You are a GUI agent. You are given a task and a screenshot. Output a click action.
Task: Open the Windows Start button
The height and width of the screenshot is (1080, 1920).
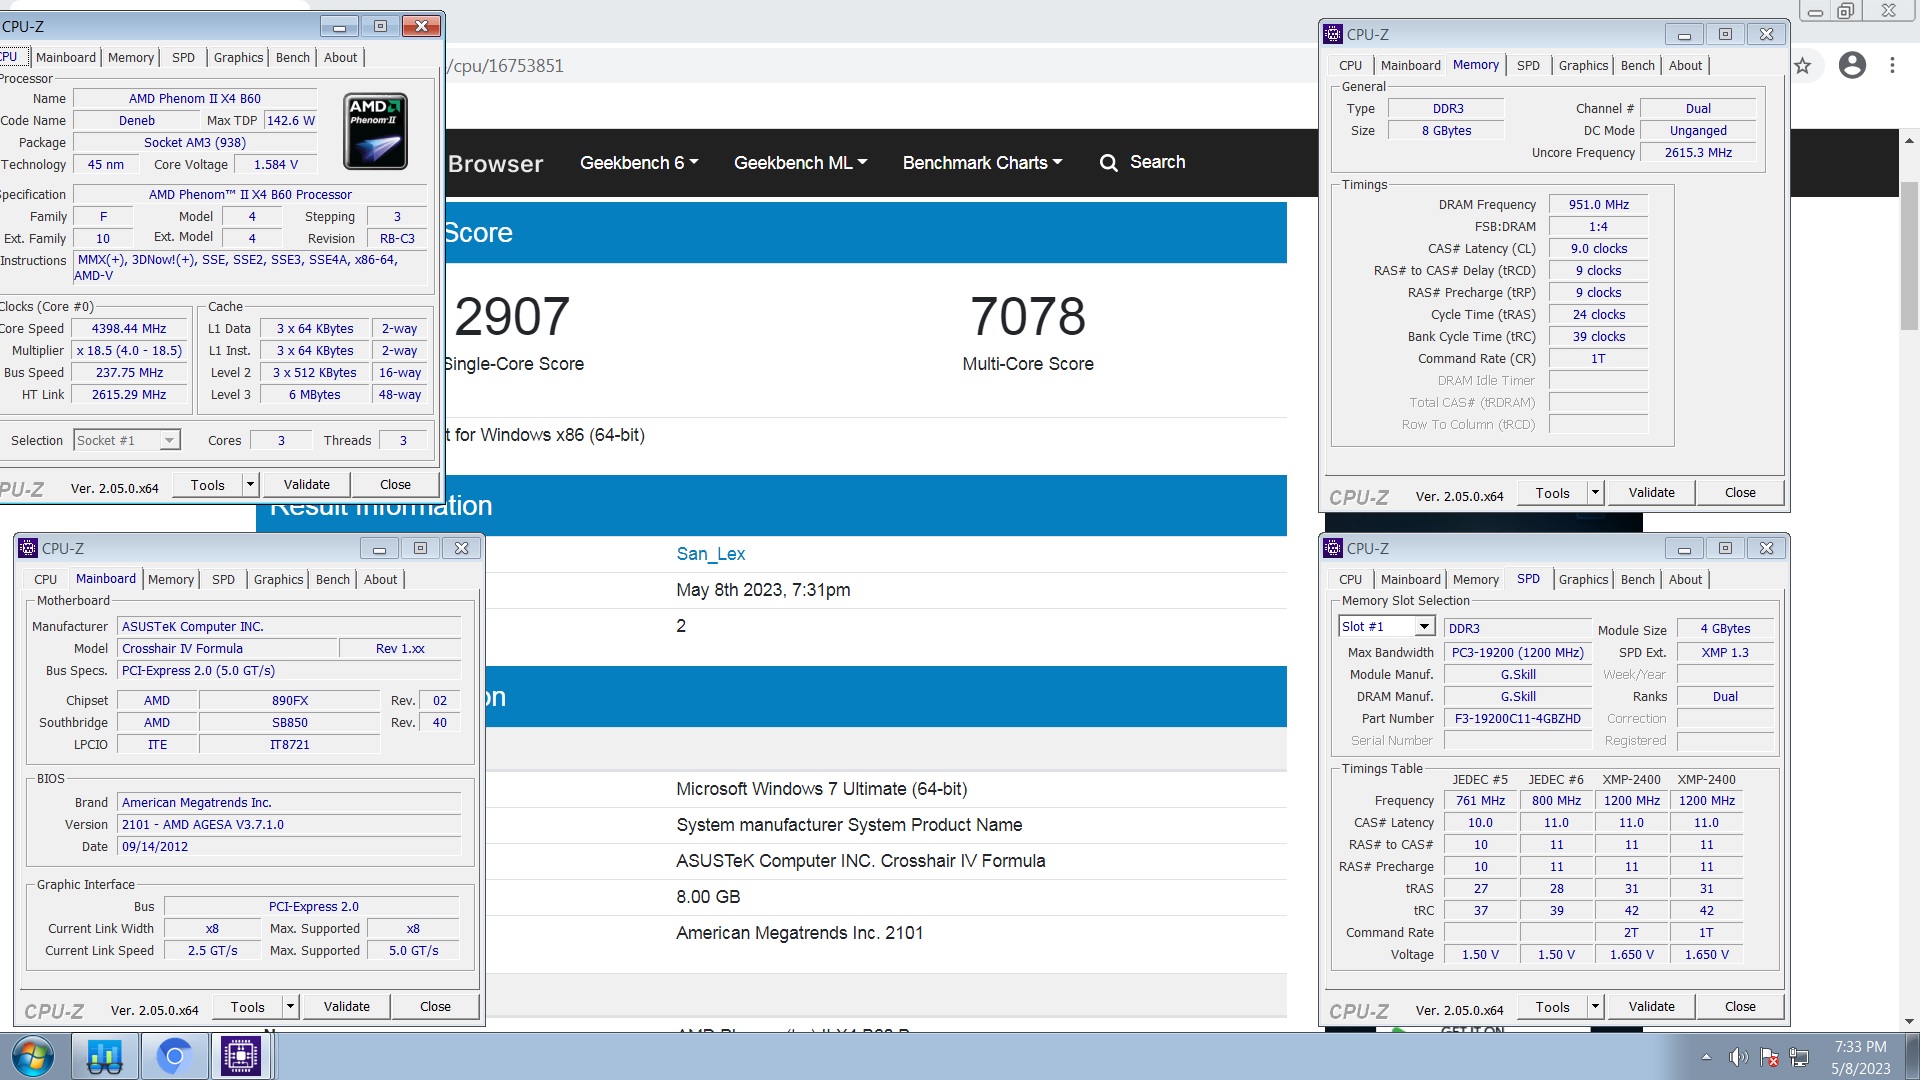coord(32,1056)
